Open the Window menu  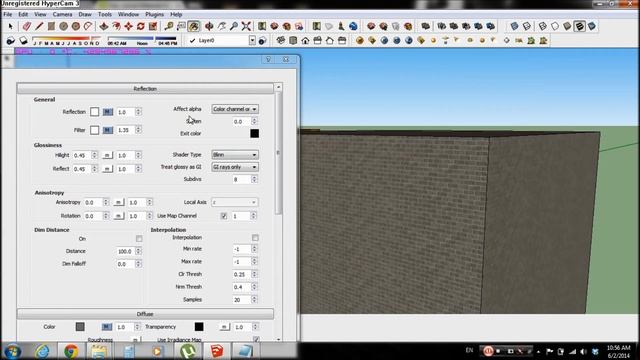(128, 14)
